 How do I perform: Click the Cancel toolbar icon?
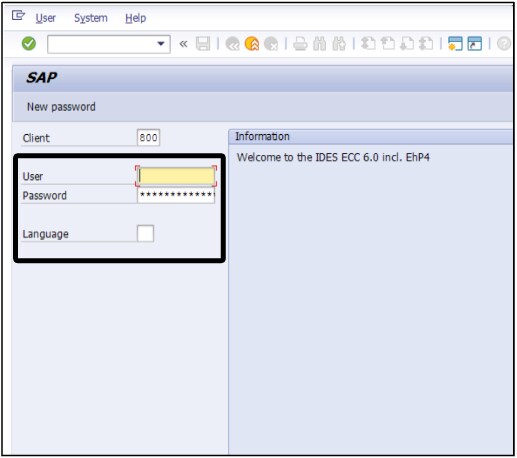271,44
